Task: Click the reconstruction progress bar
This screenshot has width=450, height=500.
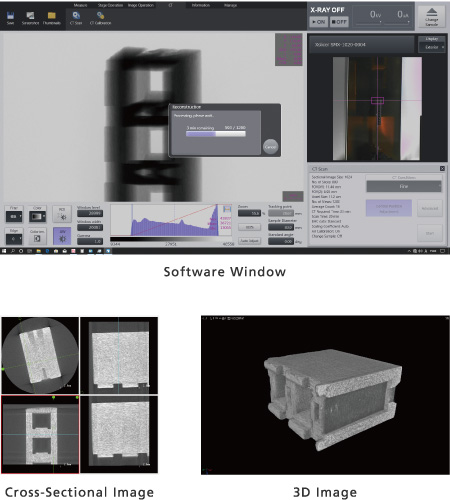Action: pyautogui.click(x=216, y=134)
